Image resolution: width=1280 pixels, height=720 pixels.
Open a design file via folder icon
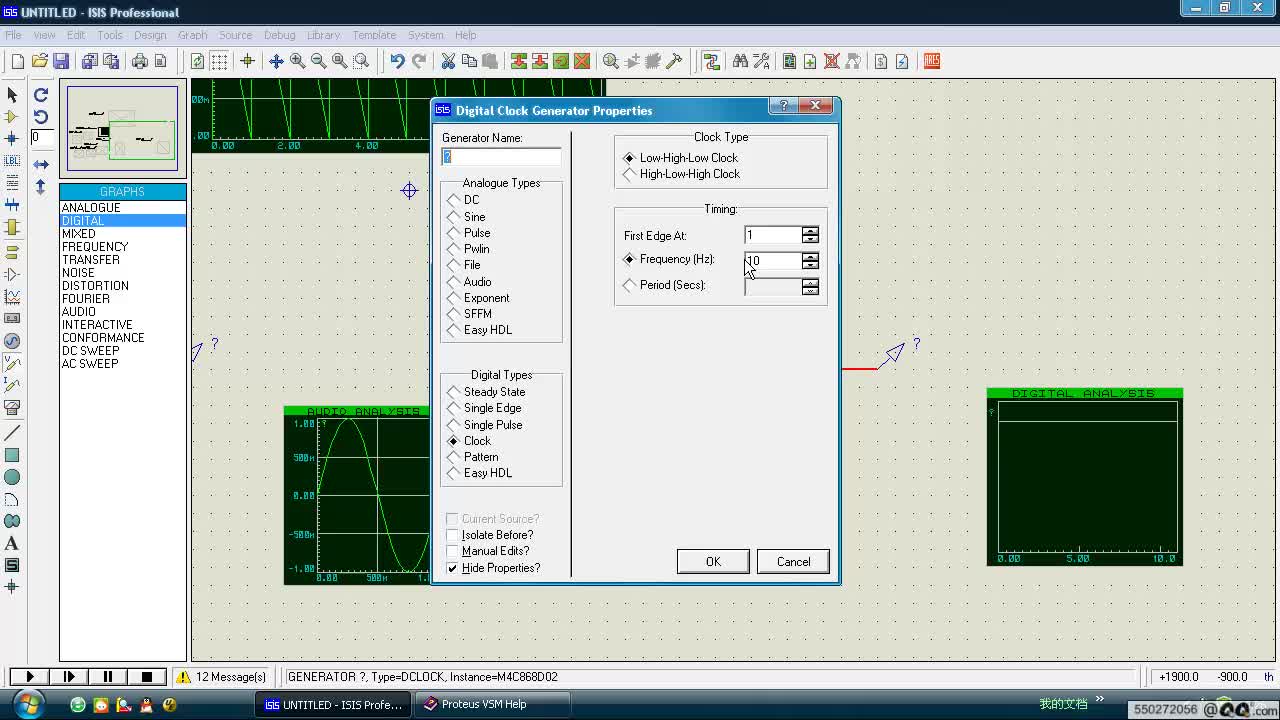pos(40,61)
